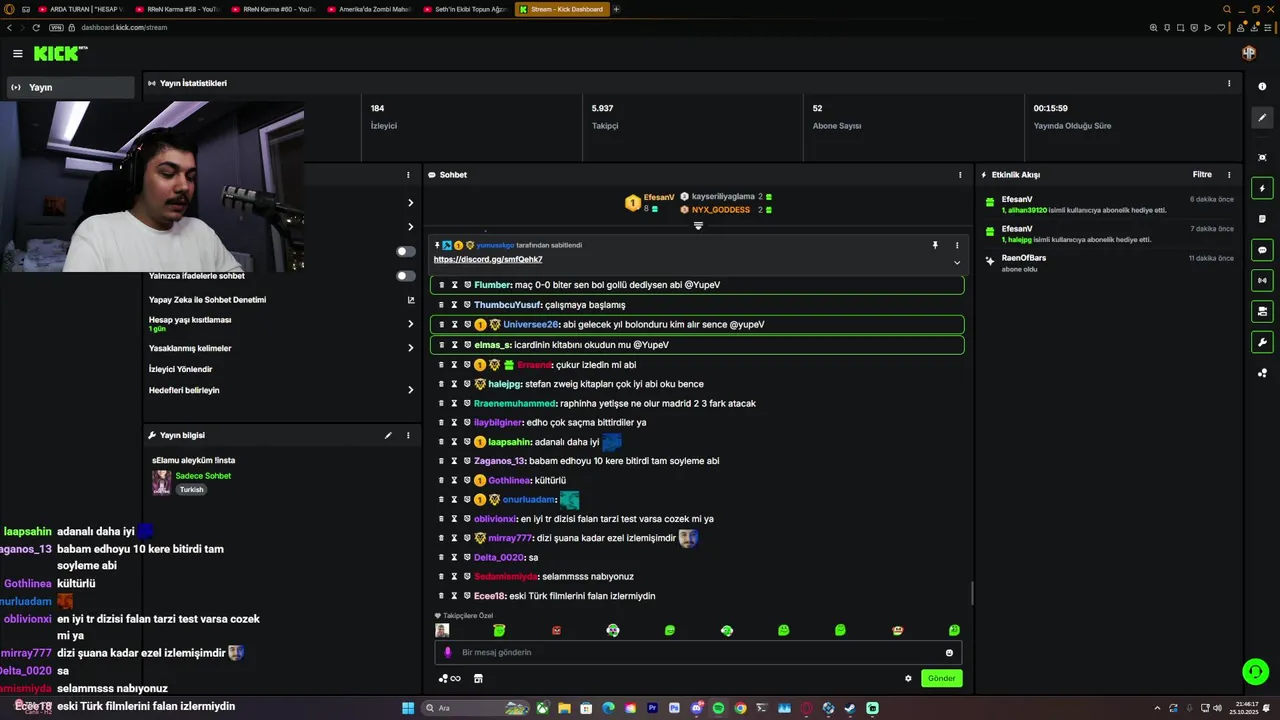Unpin the pinned discord message

click(935, 245)
